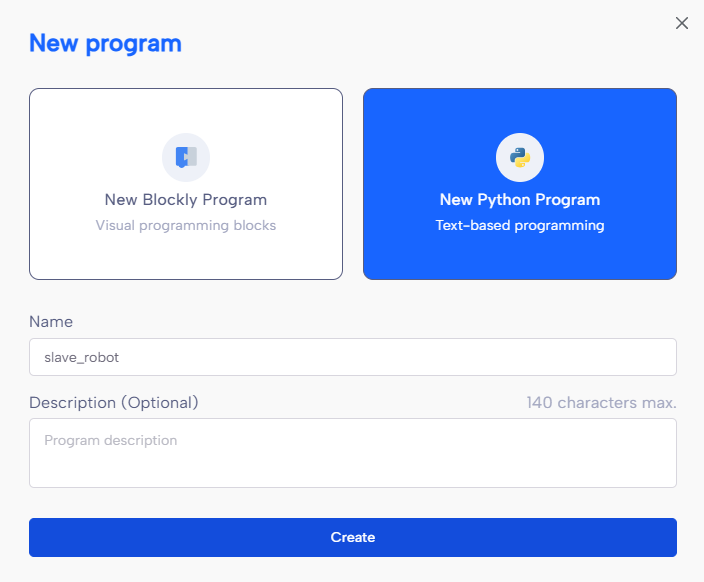Click the "Program description" placeholder text
Viewport: 704px width, 582px height.
pyautogui.click(x=110, y=441)
